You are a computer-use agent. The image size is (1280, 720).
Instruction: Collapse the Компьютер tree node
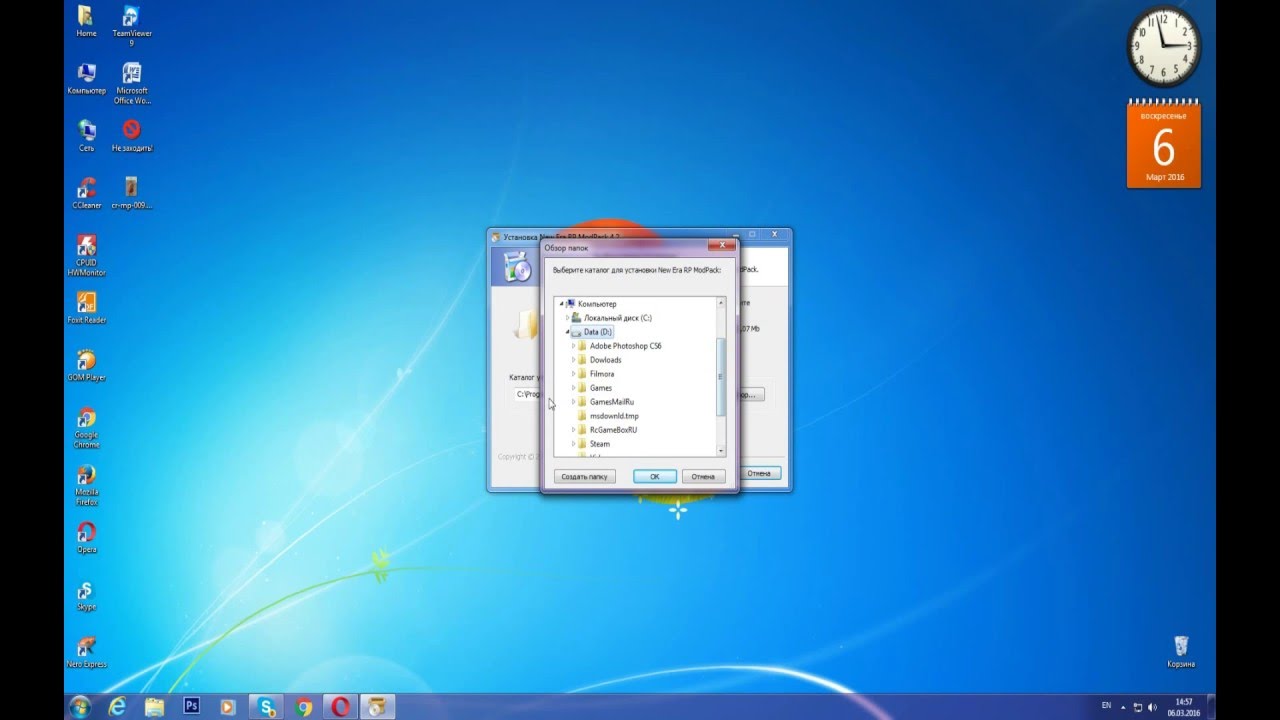tap(562, 303)
